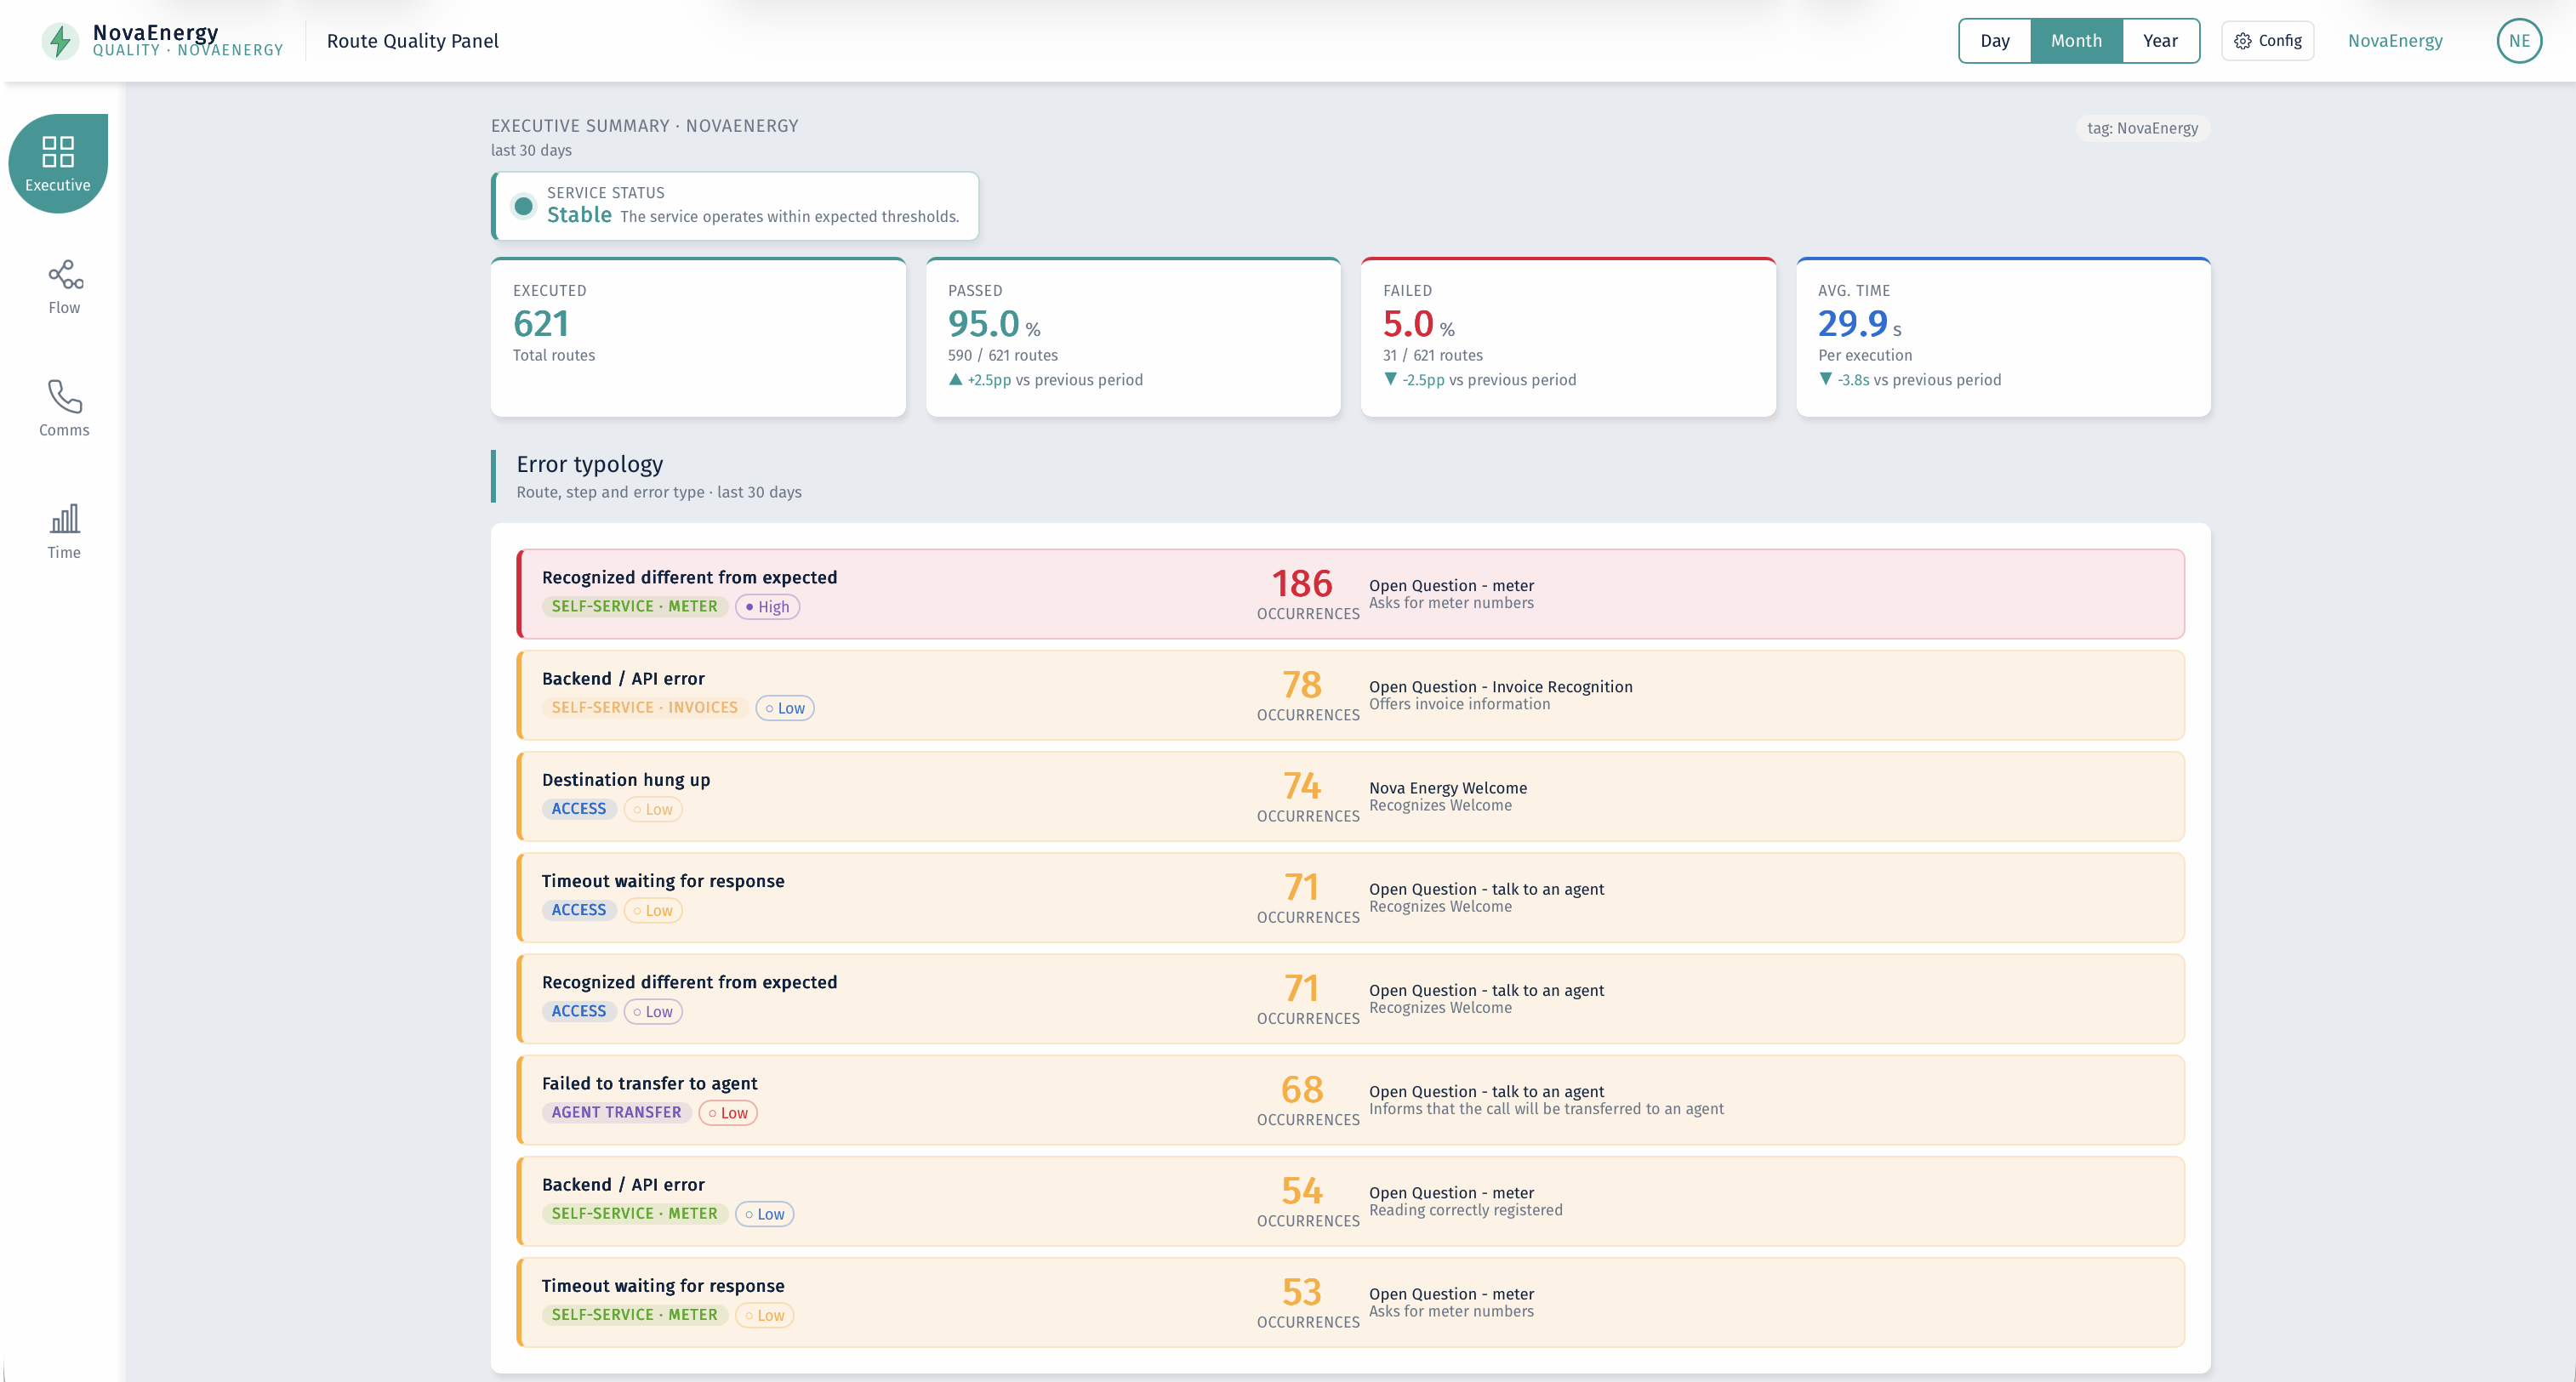Select the Backend / API error 54 row

(1351, 1201)
